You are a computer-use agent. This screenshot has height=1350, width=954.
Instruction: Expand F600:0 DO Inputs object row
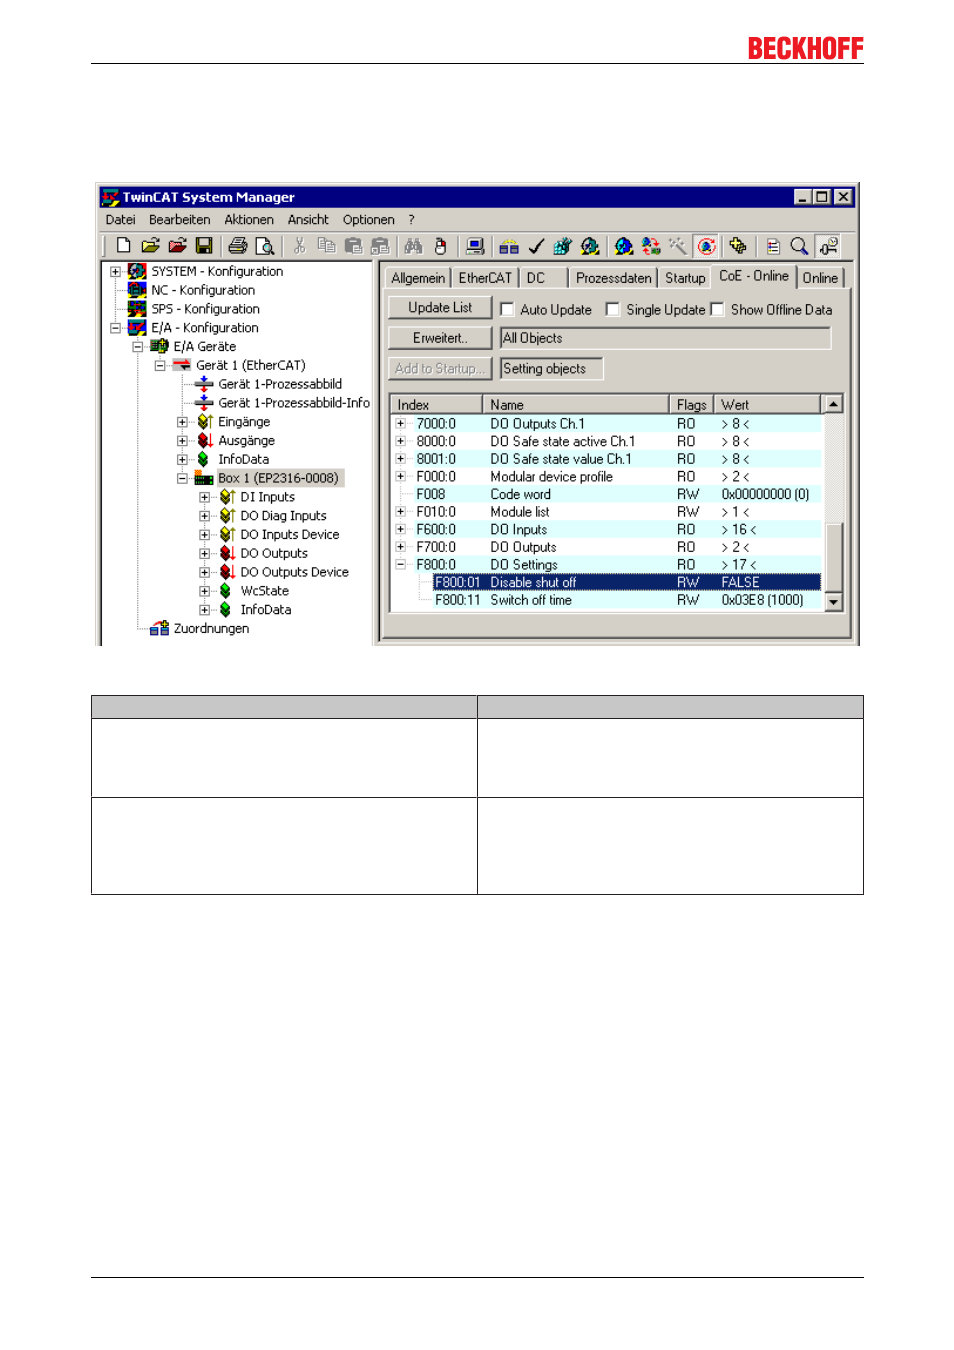(x=401, y=529)
